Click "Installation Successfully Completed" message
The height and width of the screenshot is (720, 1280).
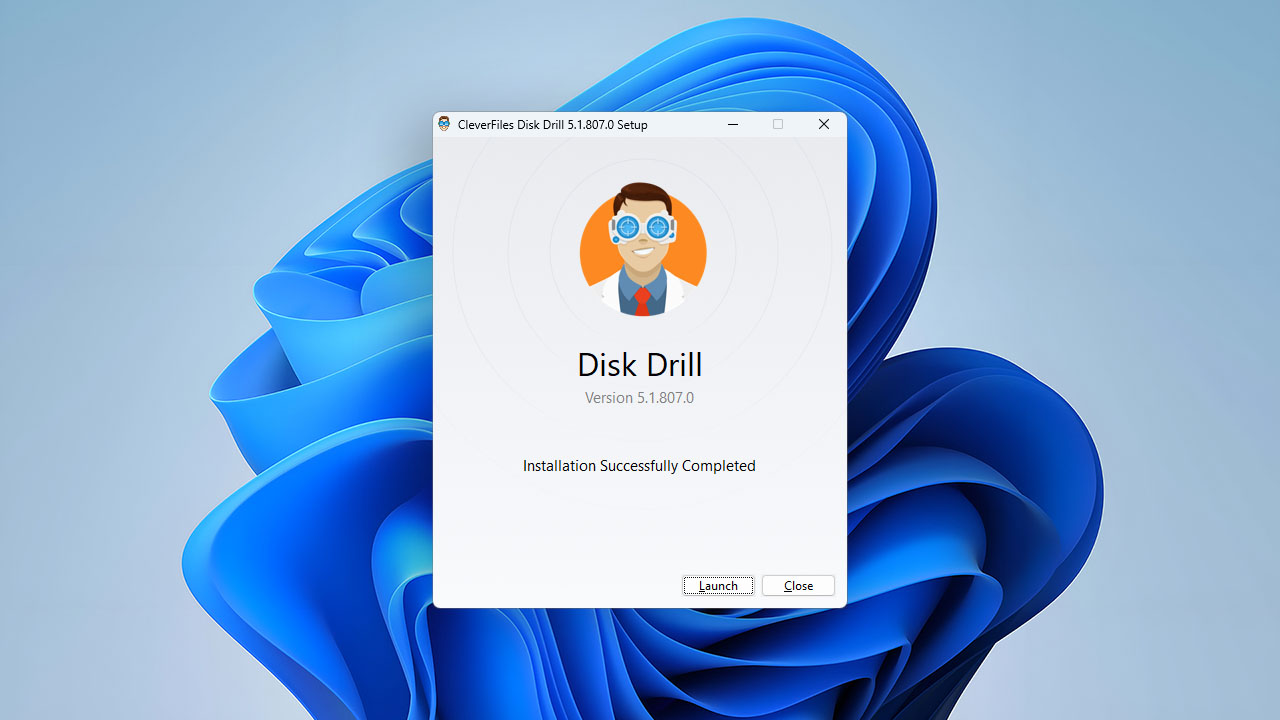click(639, 466)
